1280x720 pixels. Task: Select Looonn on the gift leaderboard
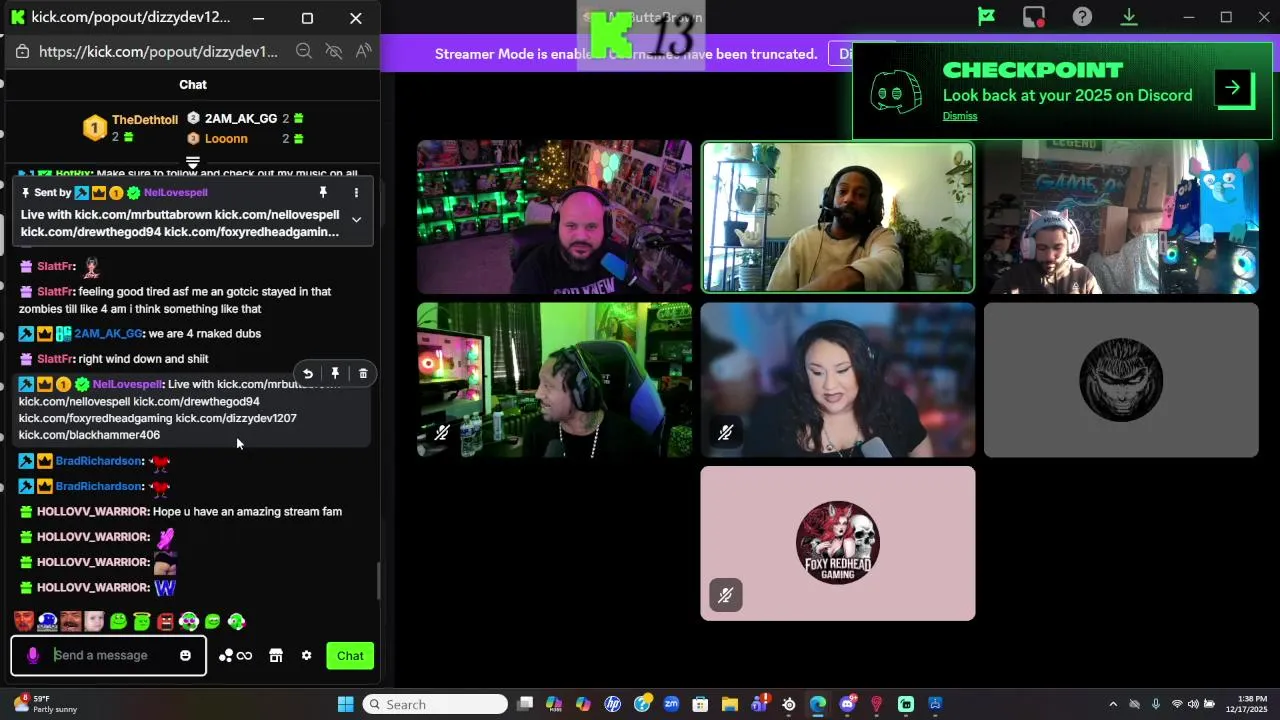coord(226,139)
